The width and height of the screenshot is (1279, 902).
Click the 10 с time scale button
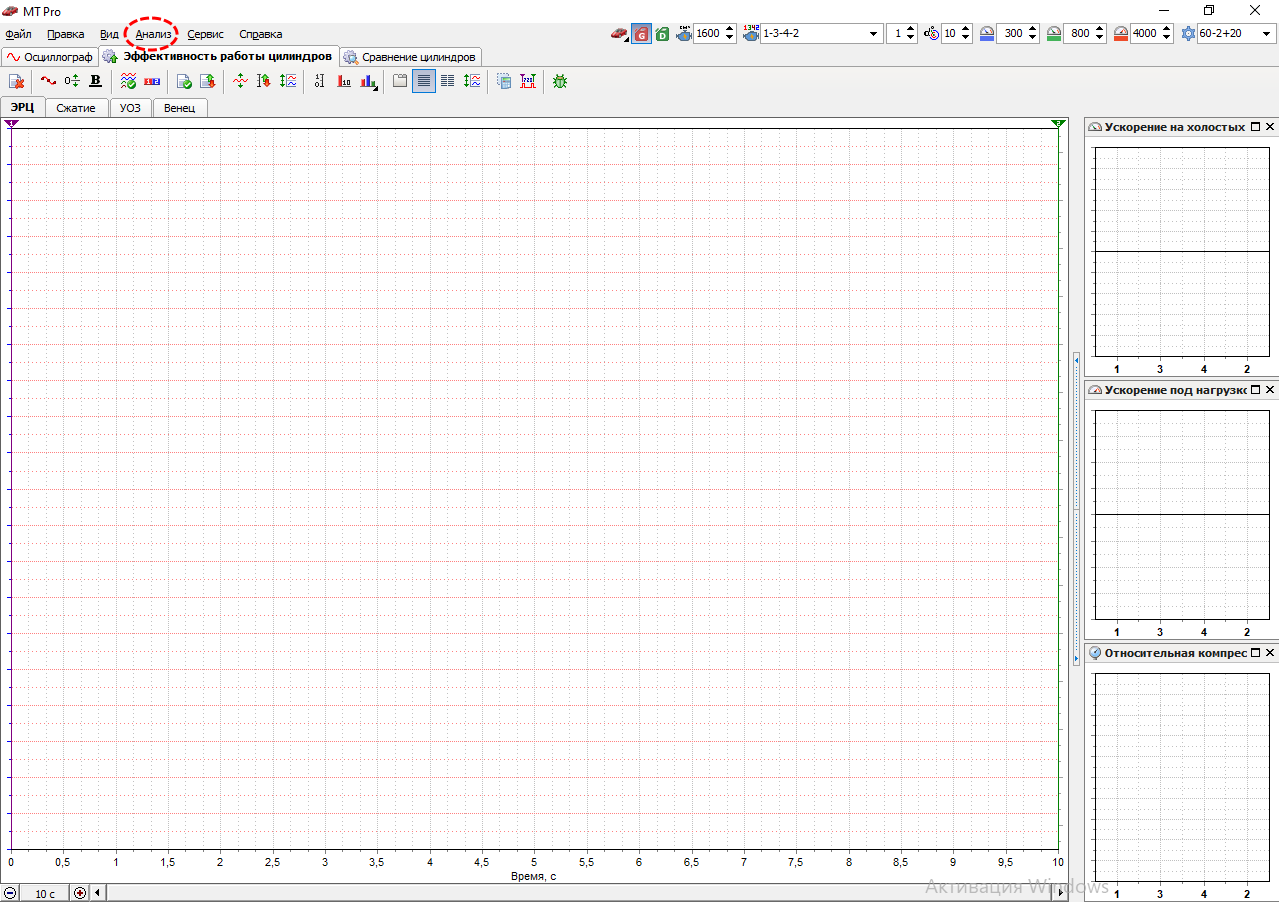(x=45, y=893)
